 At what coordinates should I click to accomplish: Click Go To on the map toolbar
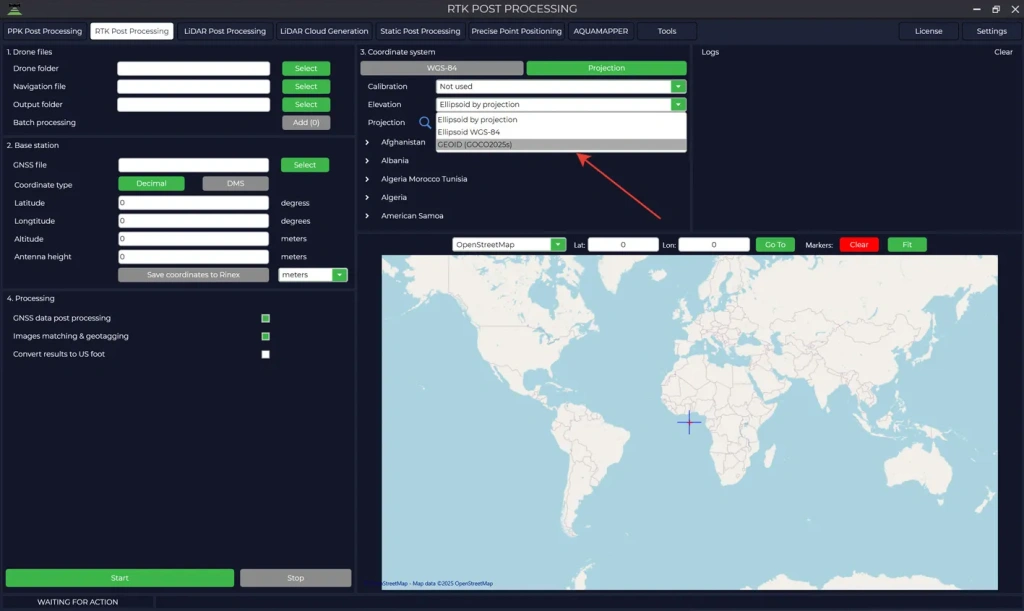pos(776,243)
